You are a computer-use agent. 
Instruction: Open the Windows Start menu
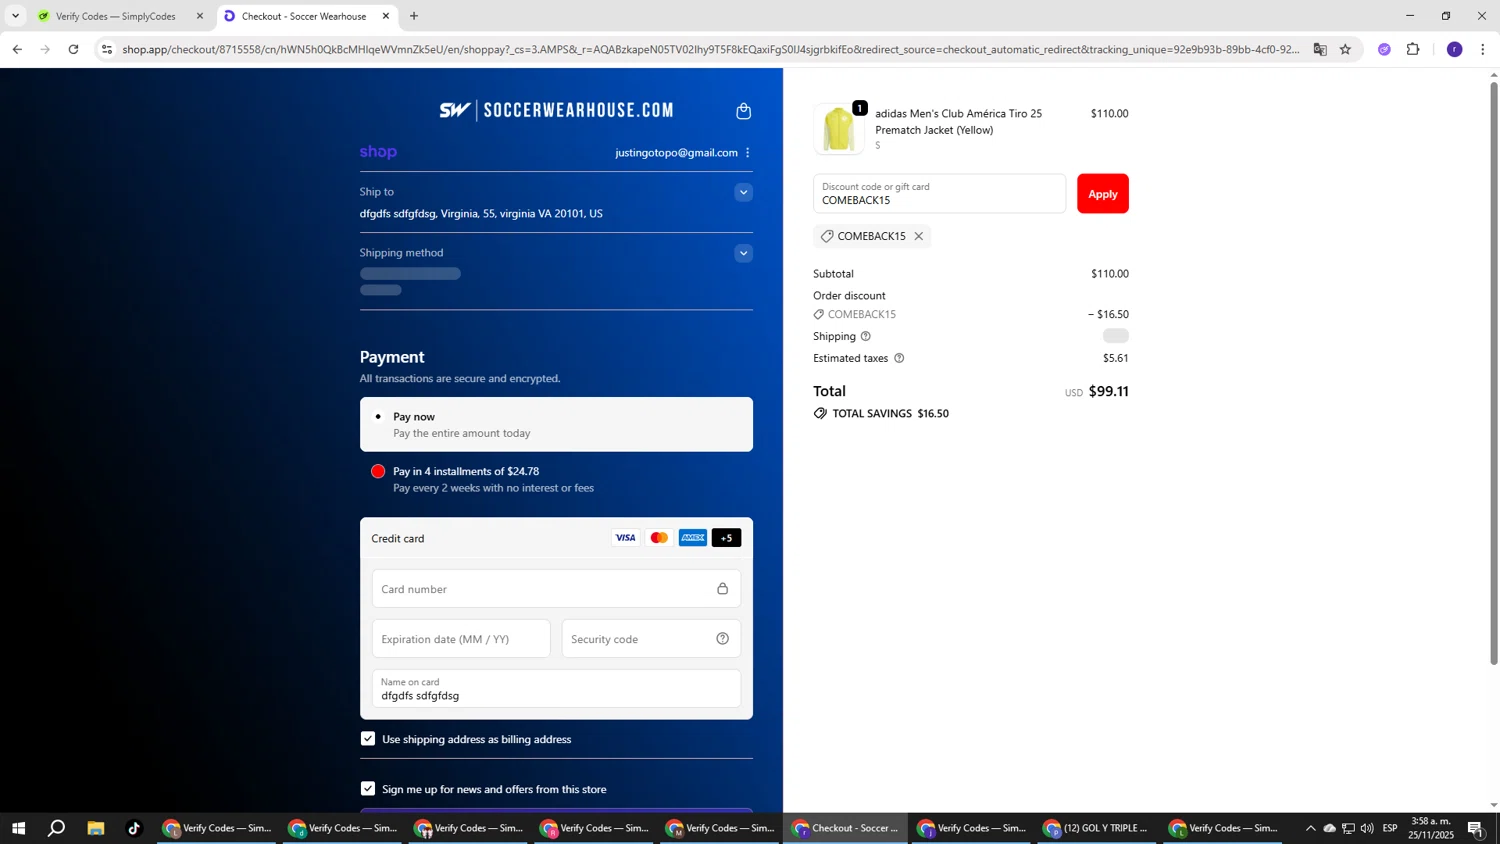(x=18, y=828)
